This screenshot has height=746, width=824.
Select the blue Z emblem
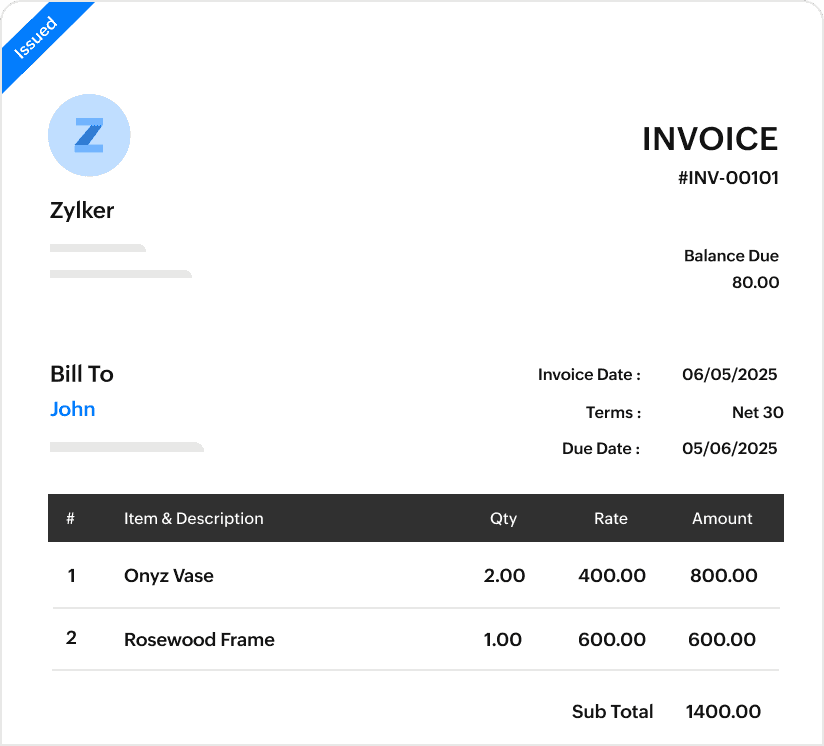point(89,135)
